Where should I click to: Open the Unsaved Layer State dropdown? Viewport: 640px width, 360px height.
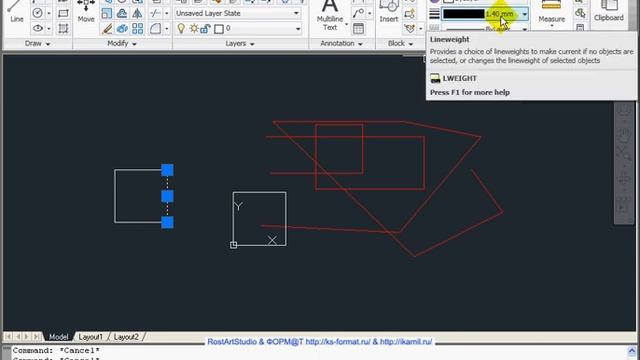(238, 13)
